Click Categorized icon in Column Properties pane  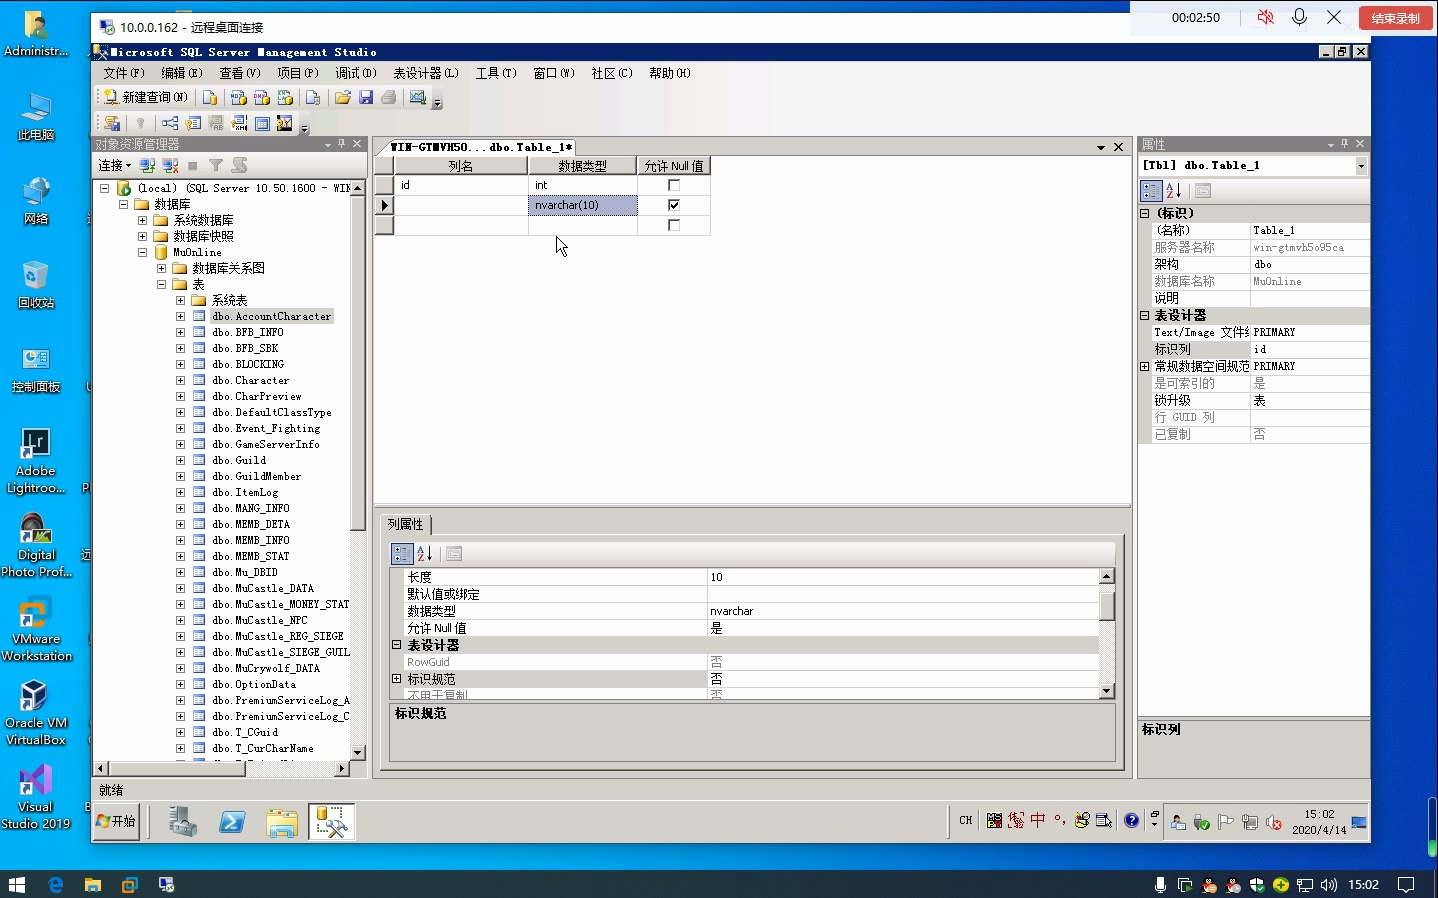402,554
